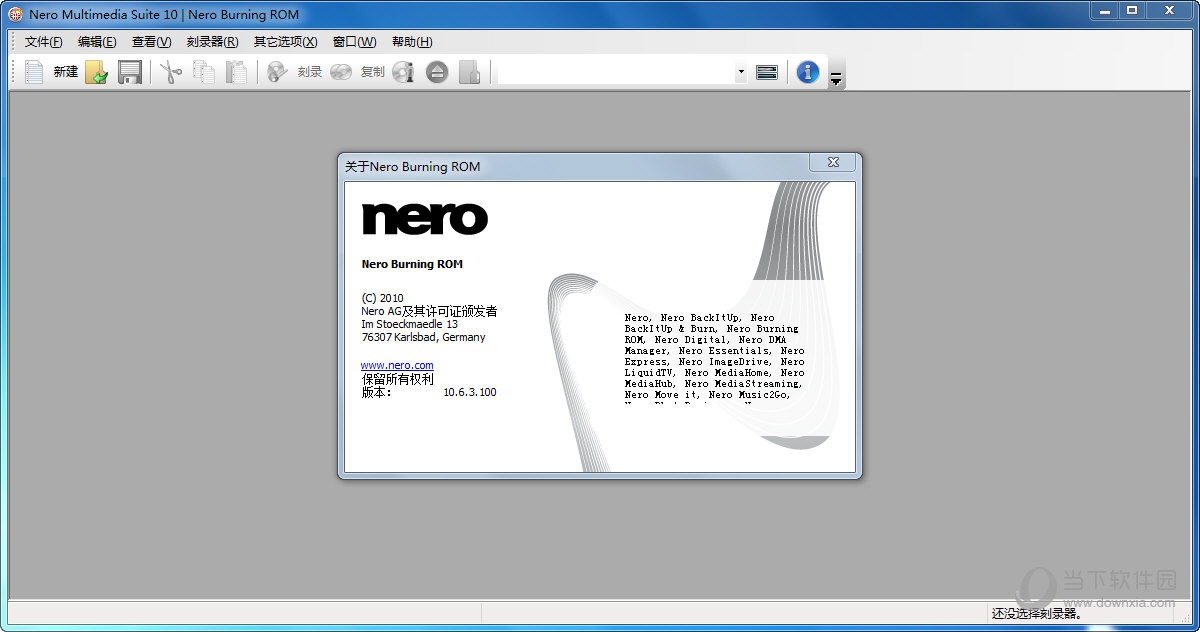Open the recorder selection dropdown
Viewport: 1200px width, 632px height.
click(x=740, y=71)
